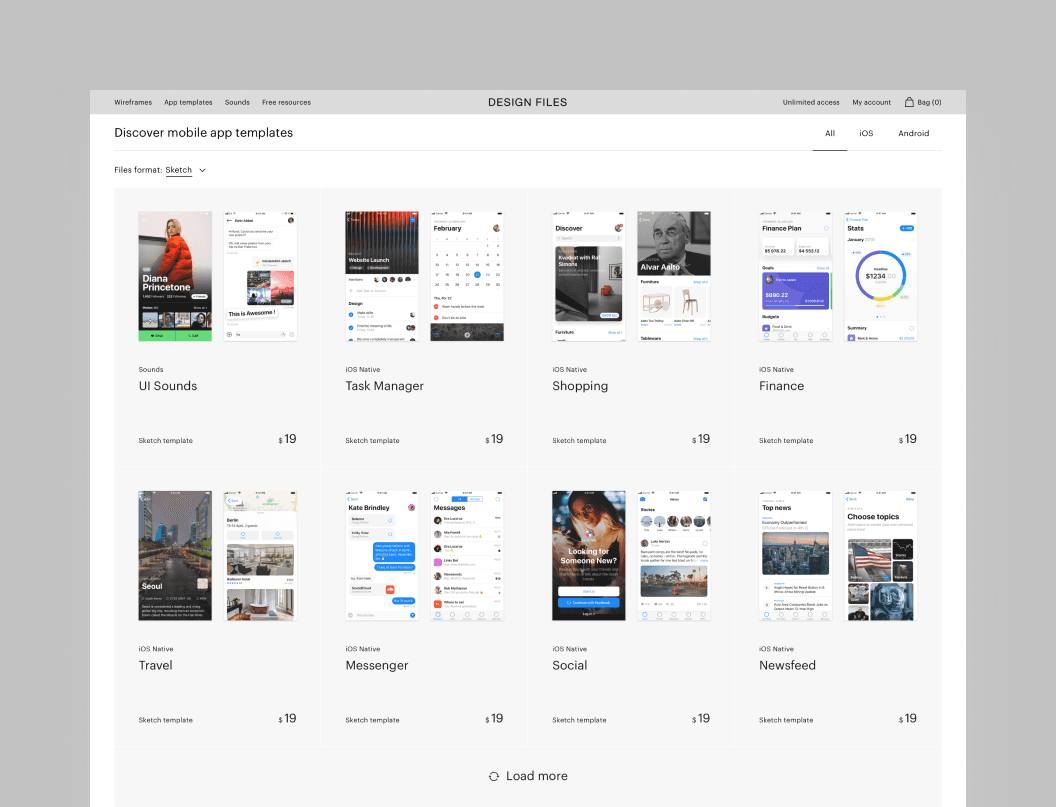This screenshot has height=807, width=1056.
Task: Click the Website Launch task preview
Action: pyautogui.click(x=382, y=276)
